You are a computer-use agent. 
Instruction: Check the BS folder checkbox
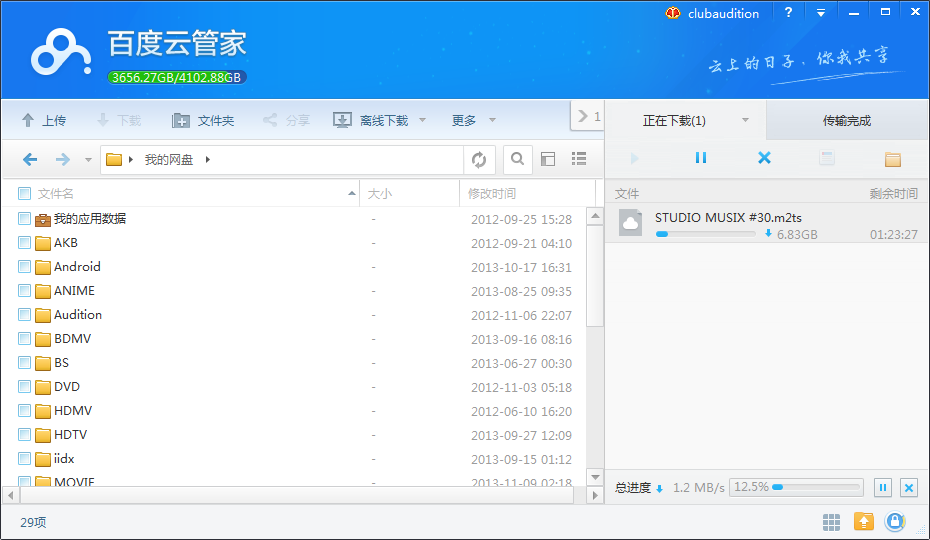[24, 362]
